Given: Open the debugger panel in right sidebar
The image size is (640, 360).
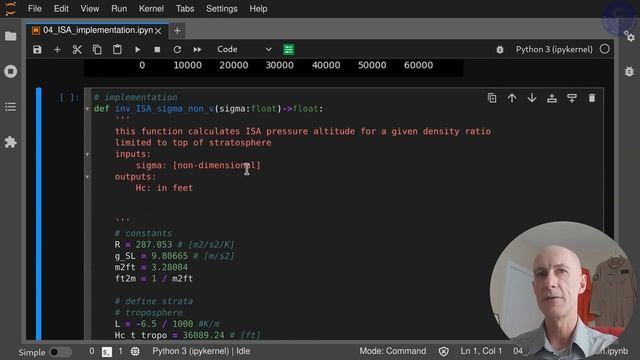Looking at the screenshot, I should tap(629, 71).
